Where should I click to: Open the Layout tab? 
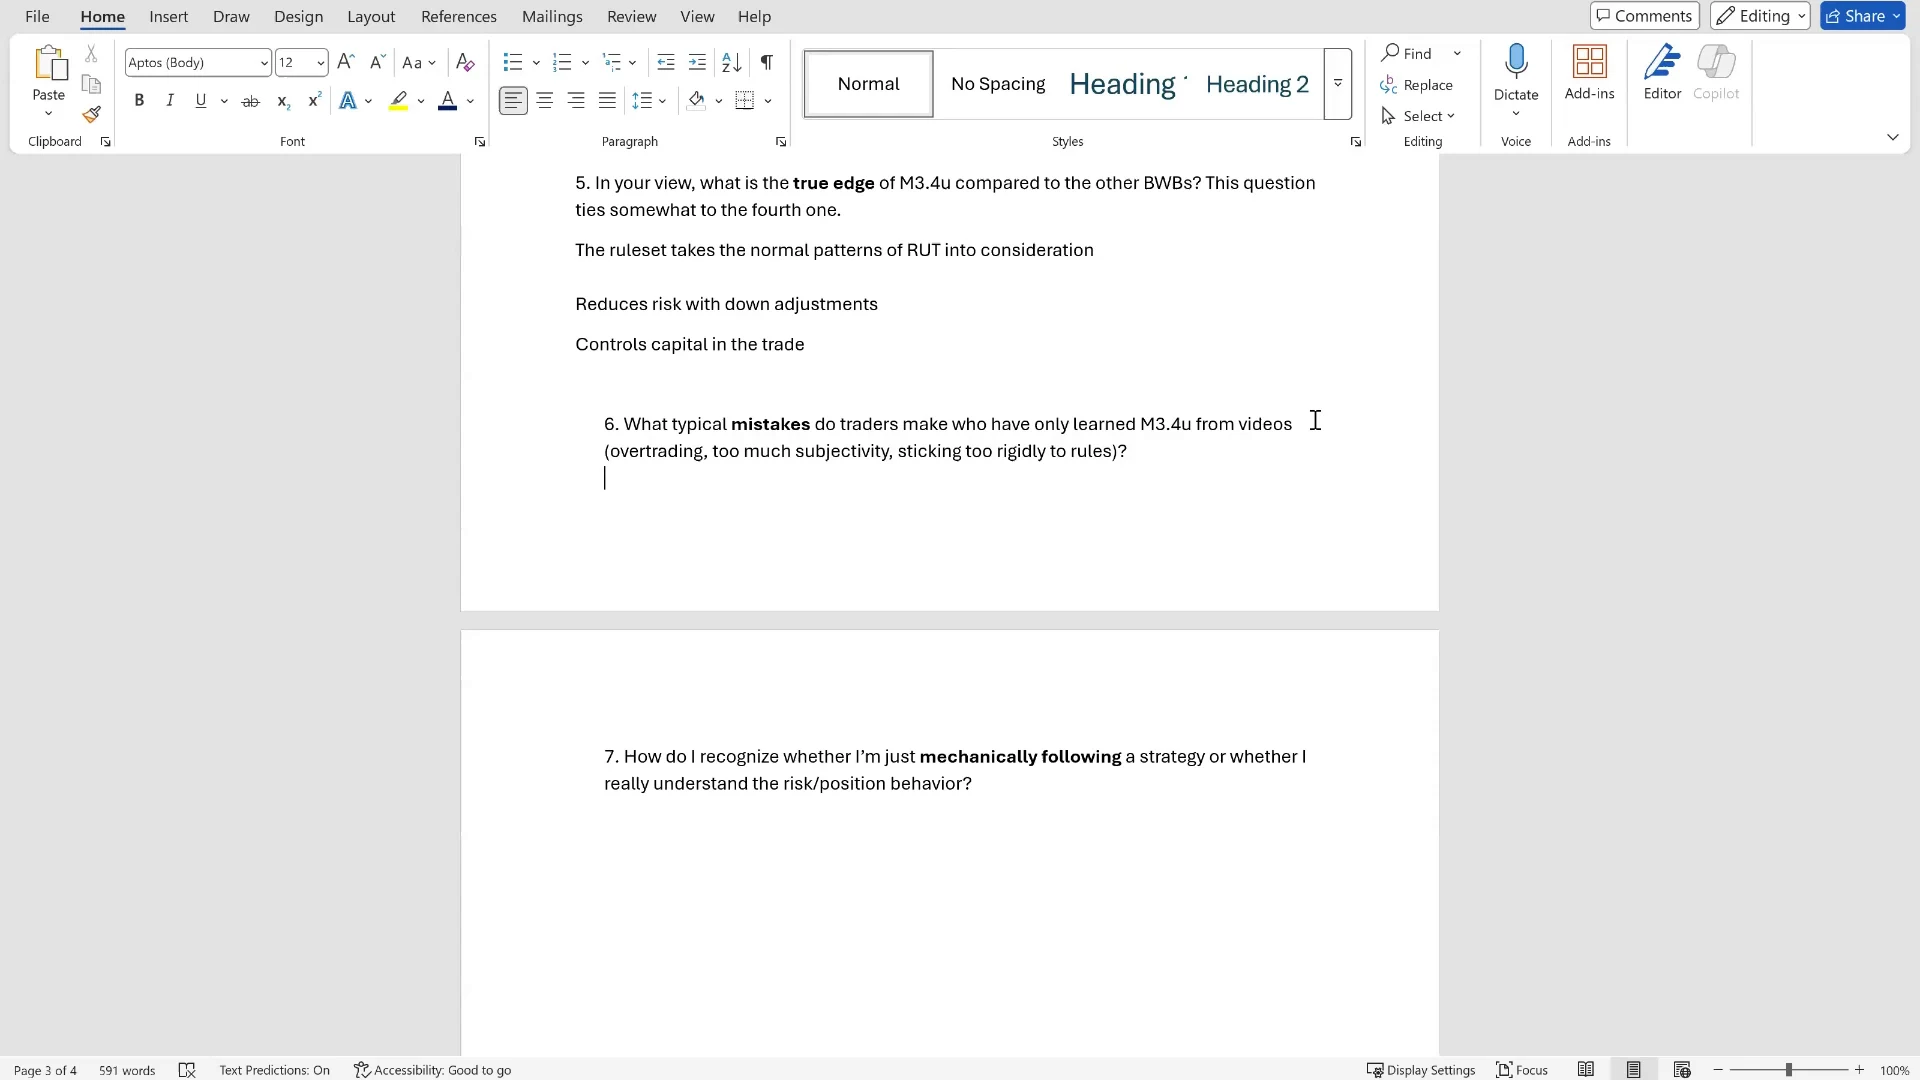[x=371, y=16]
